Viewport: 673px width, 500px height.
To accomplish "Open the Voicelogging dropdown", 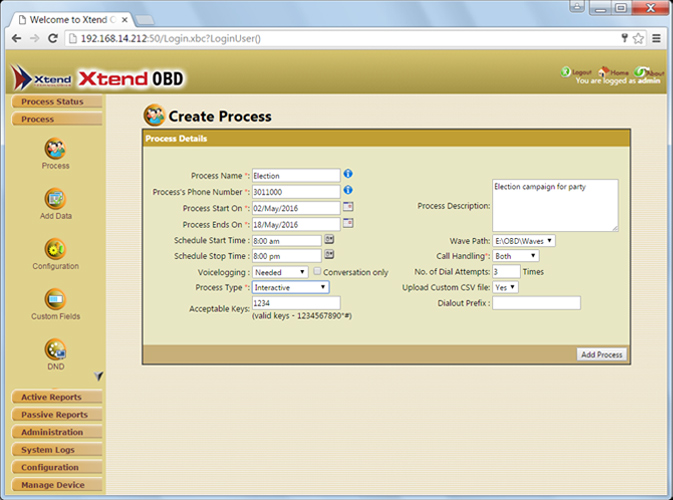I will [280, 272].
